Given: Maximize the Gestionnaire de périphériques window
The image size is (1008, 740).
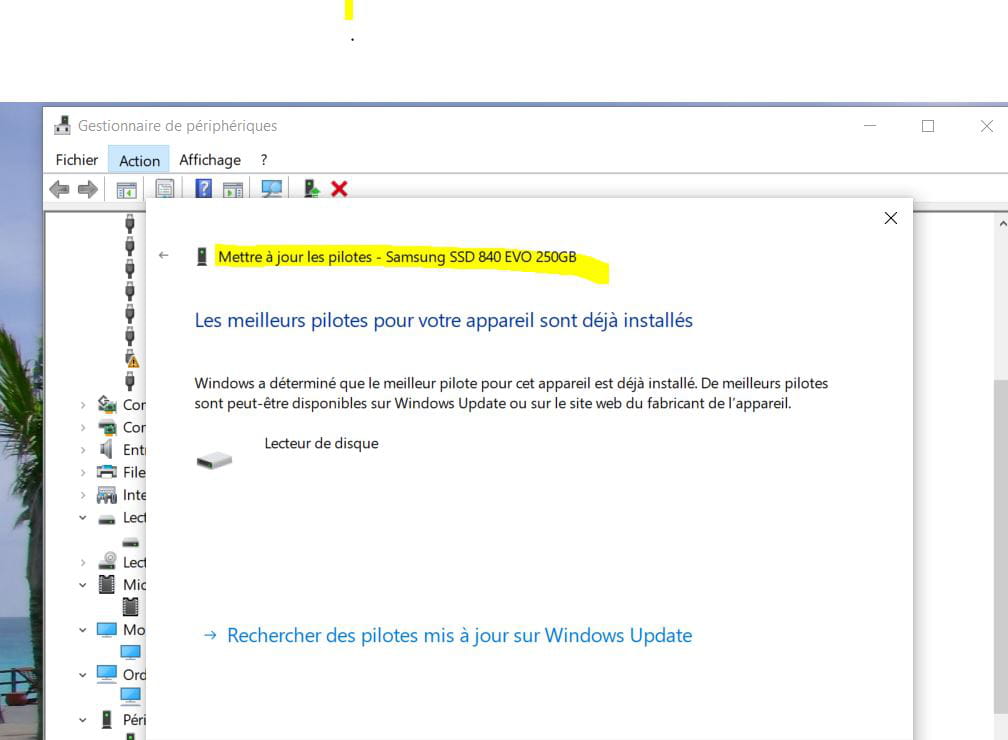Looking at the screenshot, I should 928,126.
